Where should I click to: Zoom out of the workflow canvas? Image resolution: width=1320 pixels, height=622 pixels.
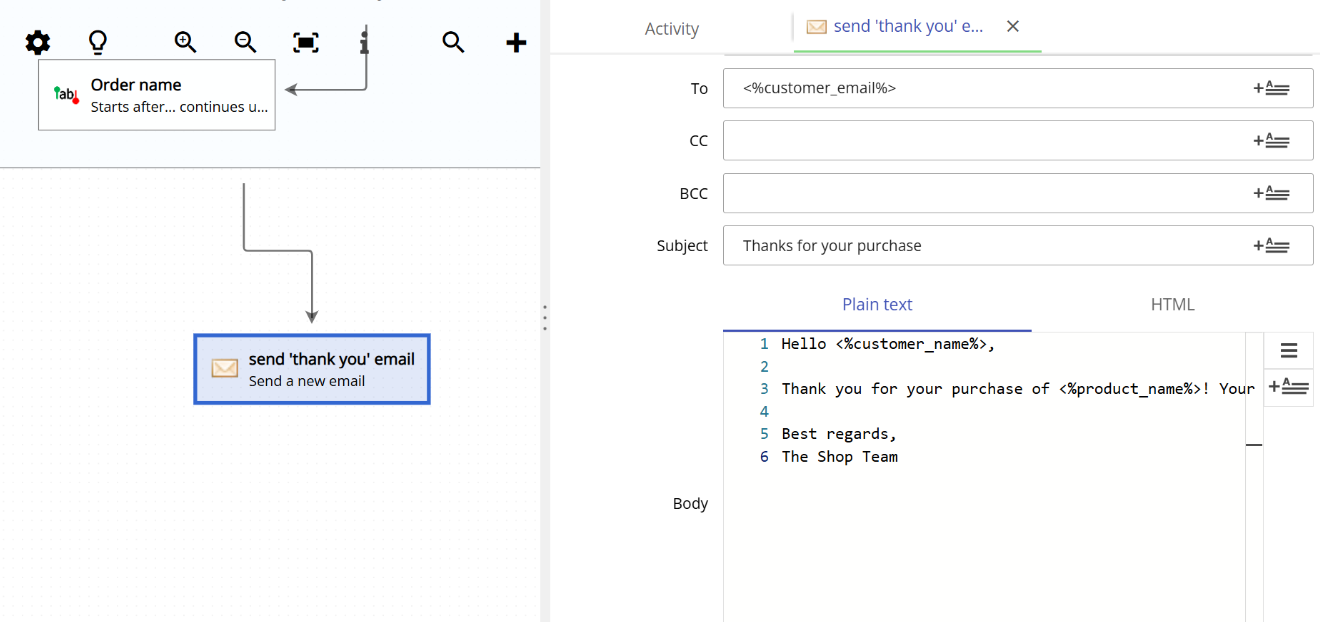245,42
